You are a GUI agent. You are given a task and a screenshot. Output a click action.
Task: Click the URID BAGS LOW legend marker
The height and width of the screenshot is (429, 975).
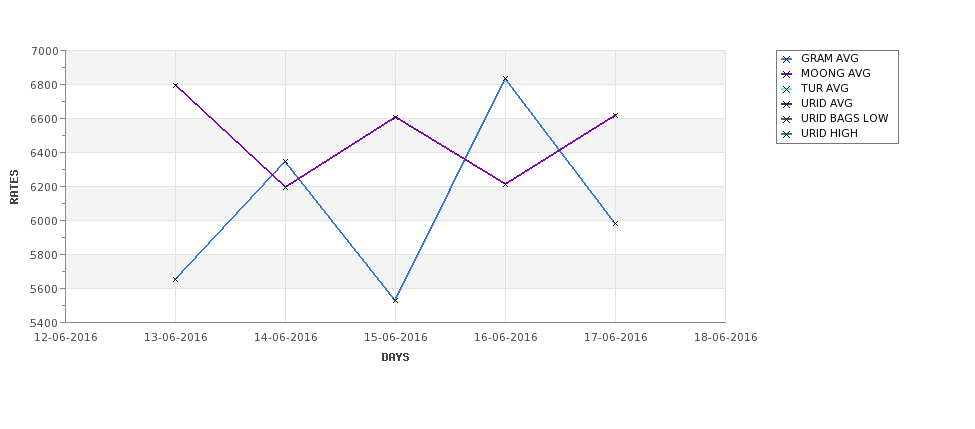point(787,119)
